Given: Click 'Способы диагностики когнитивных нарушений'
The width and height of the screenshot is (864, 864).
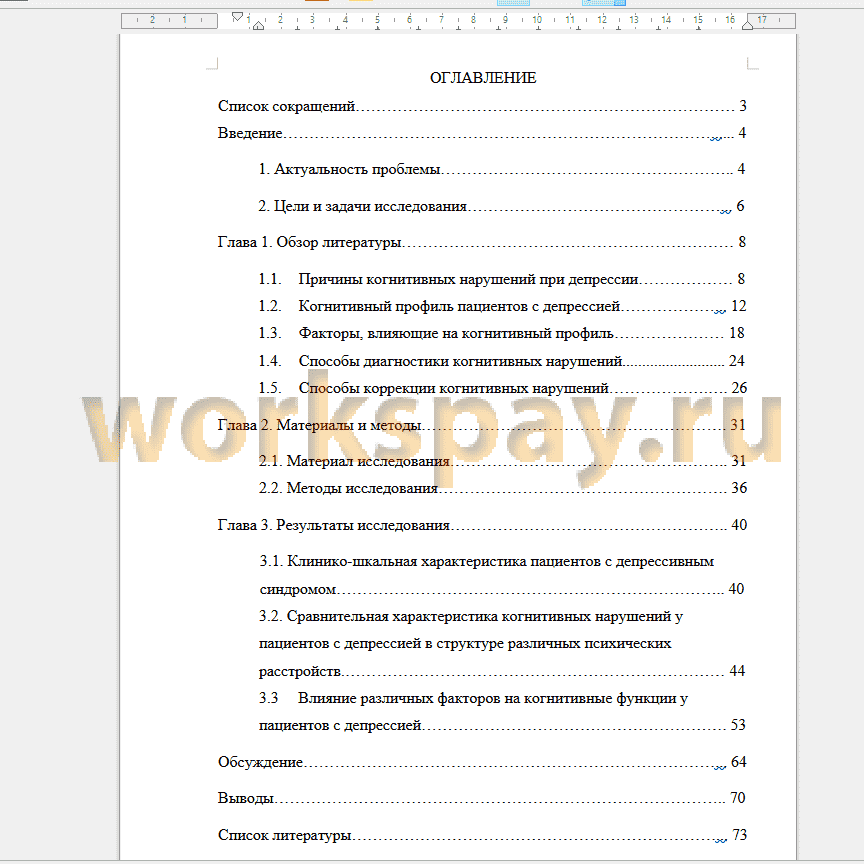Looking at the screenshot, I should [x=461, y=361].
